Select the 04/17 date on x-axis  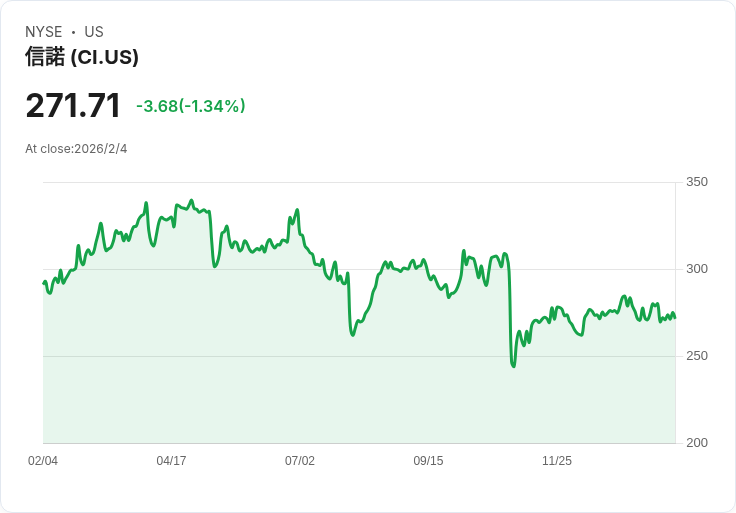point(171,461)
